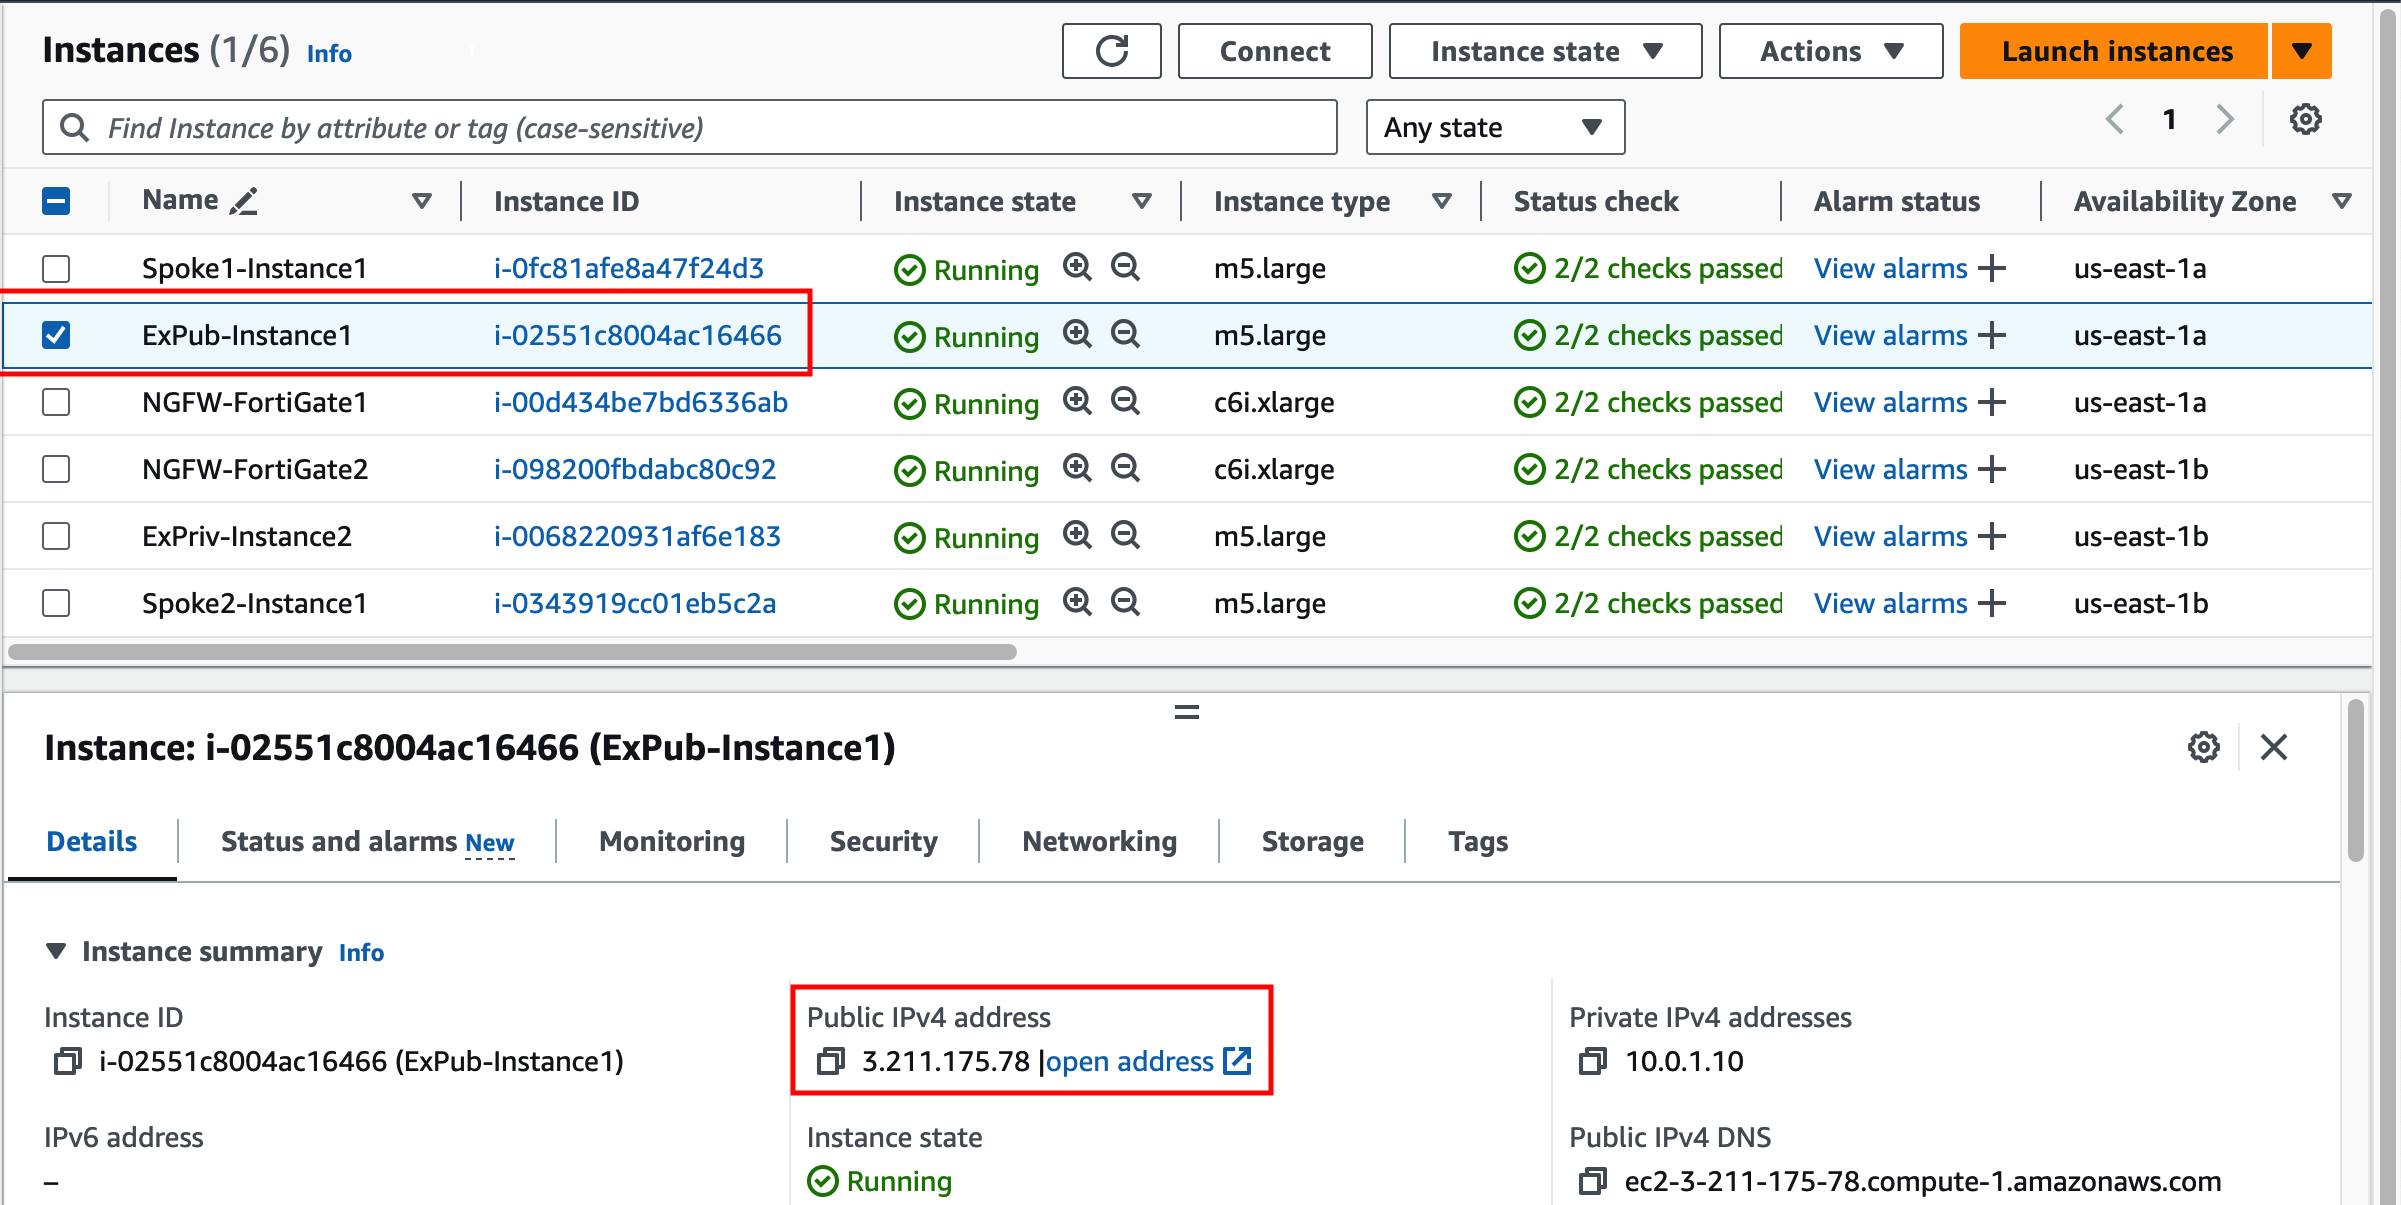Edit Name column pencil icon
The image size is (2401, 1205).
pos(244,201)
